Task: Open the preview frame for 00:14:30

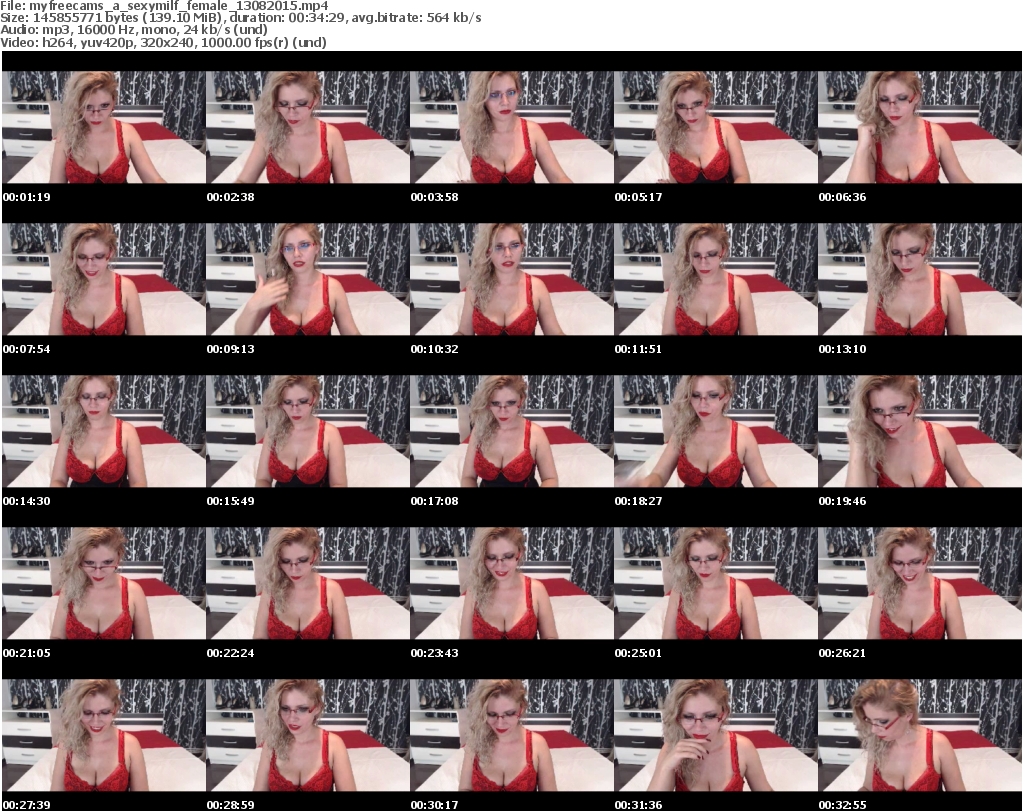Action: tap(104, 432)
